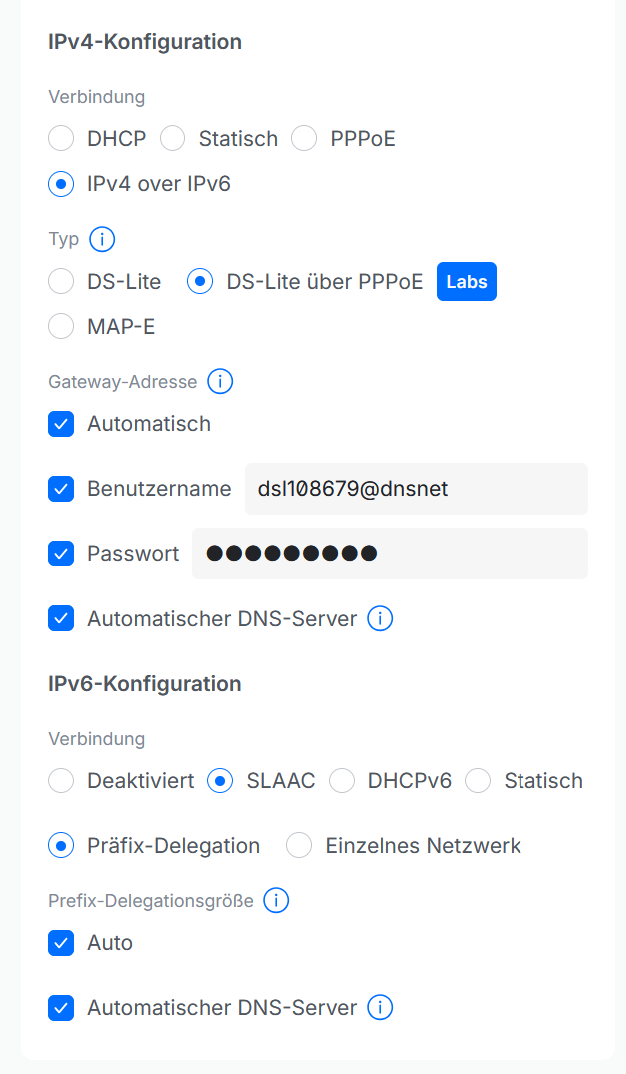Uncheck the Auto prefix size checkbox

click(61, 943)
